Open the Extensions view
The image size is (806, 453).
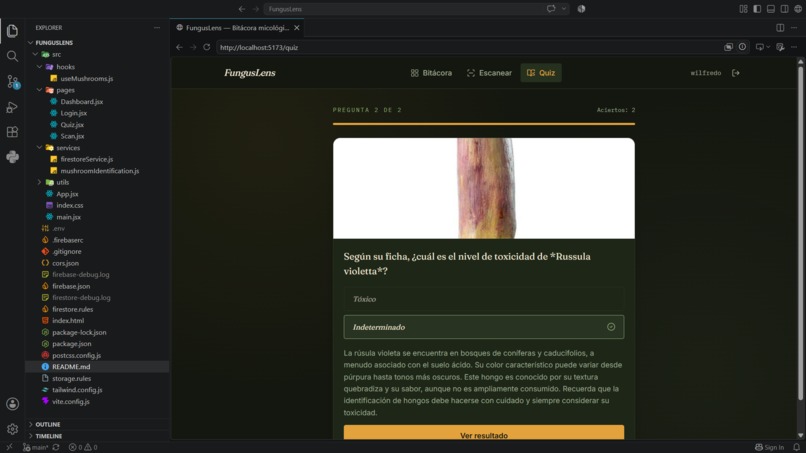pyautogui.click(x=12, y=132)
